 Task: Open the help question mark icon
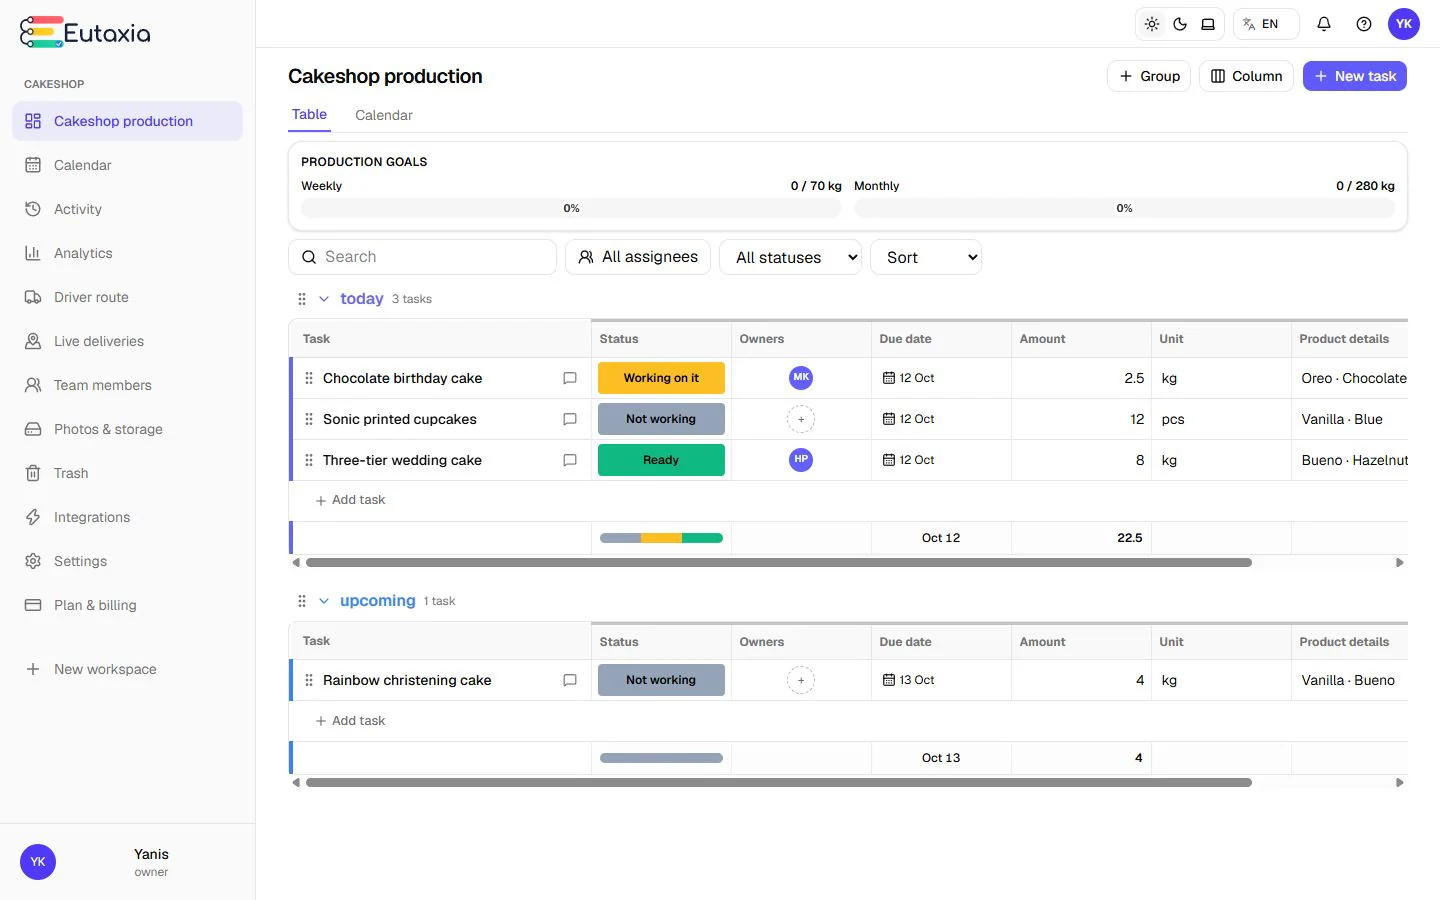(1364, 24)
